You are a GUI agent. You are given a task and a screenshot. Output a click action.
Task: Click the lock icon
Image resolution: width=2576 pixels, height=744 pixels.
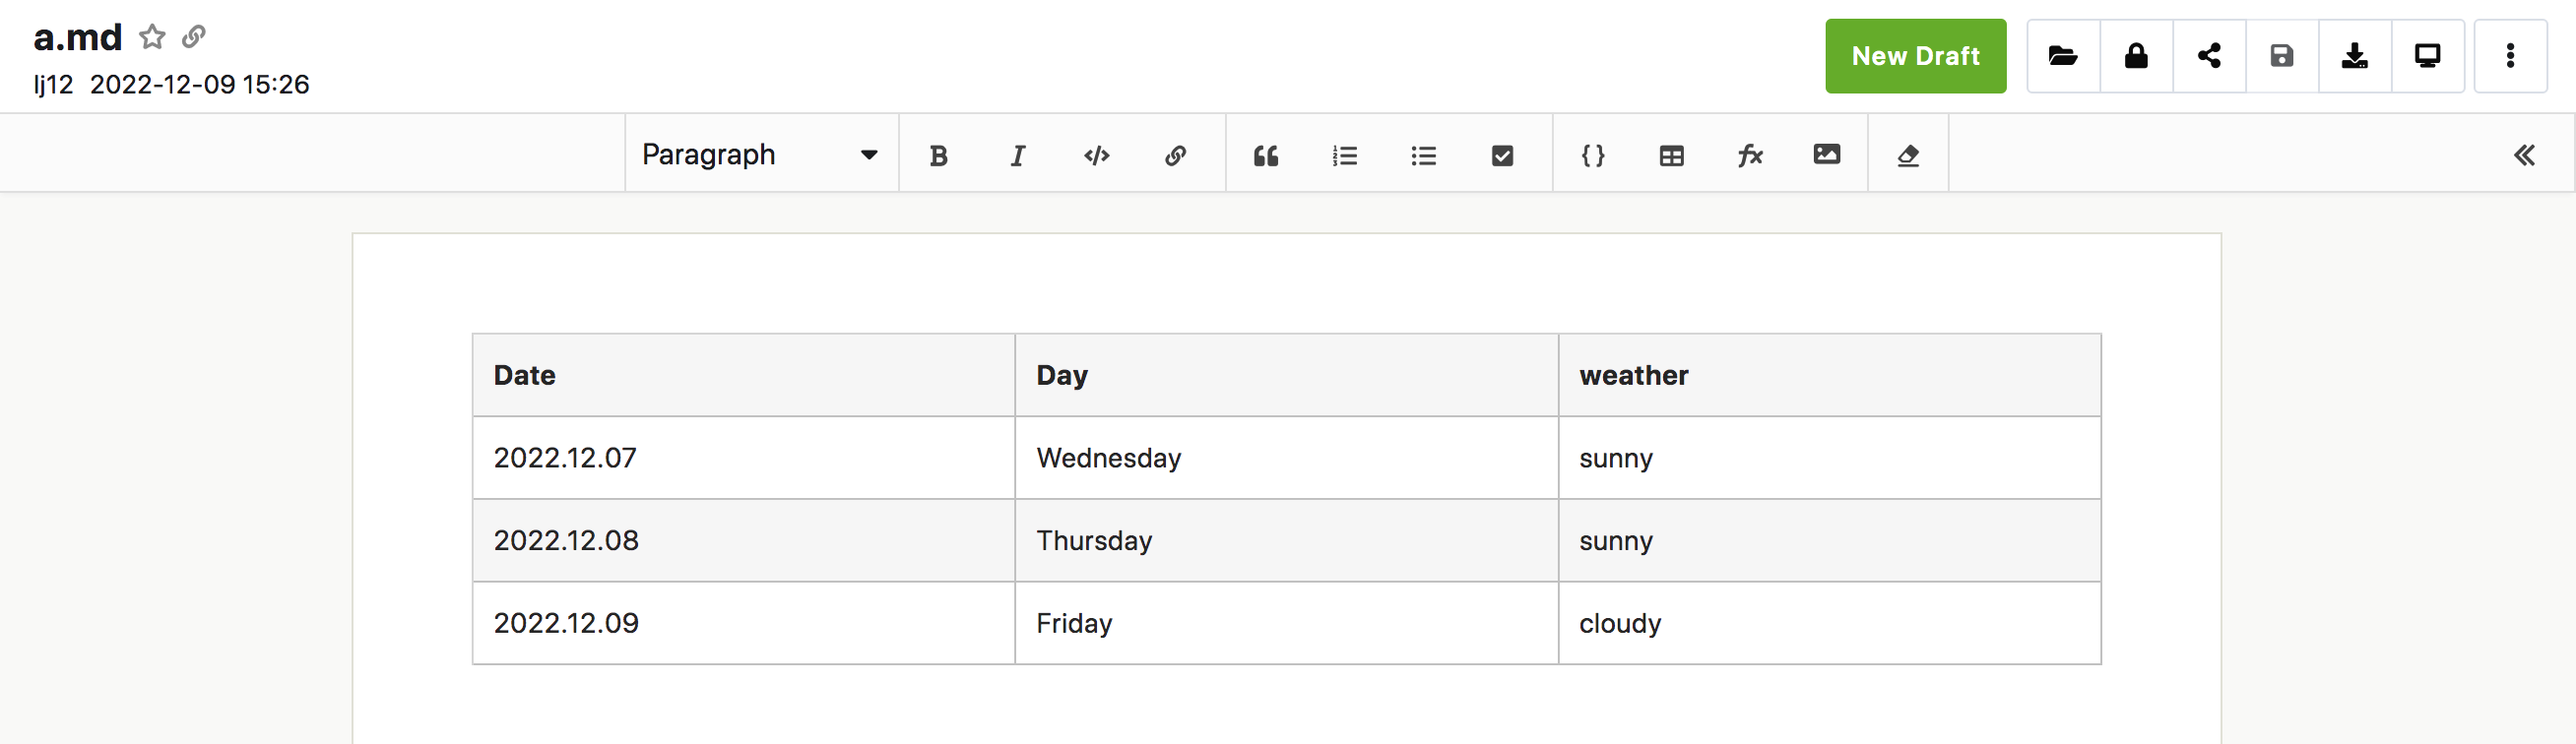click(x=2136, y=56)
